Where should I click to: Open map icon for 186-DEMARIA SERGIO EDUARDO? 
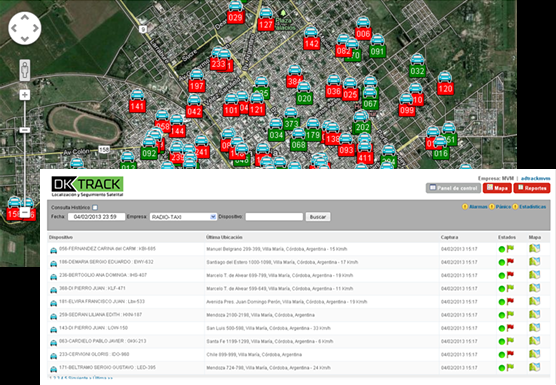pos(534,262)
